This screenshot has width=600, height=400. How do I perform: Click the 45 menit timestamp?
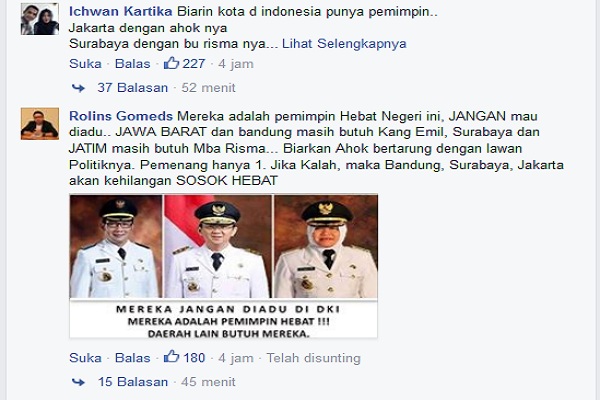[x=208, y=382]
